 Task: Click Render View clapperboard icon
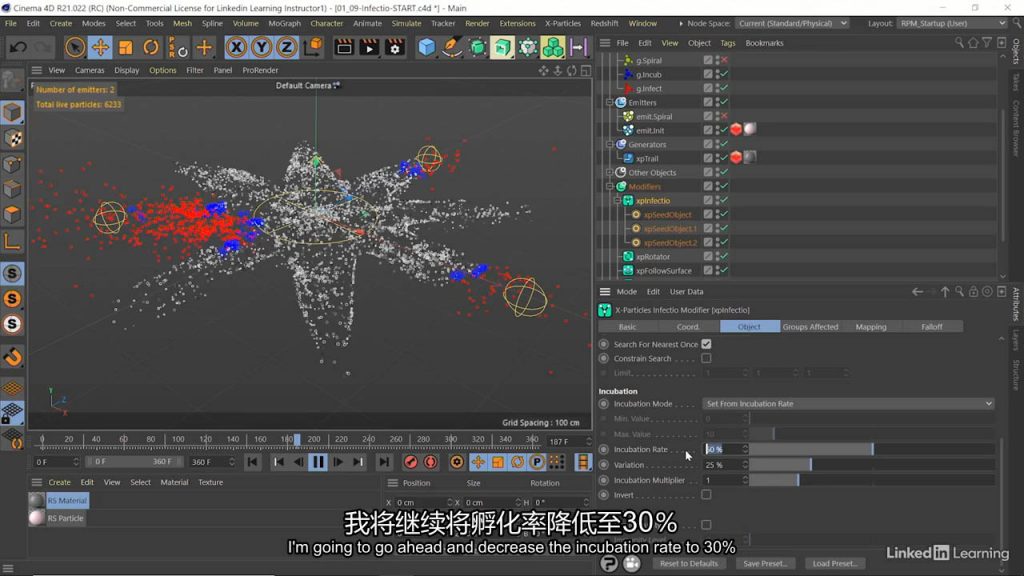[x=344, y=48]
